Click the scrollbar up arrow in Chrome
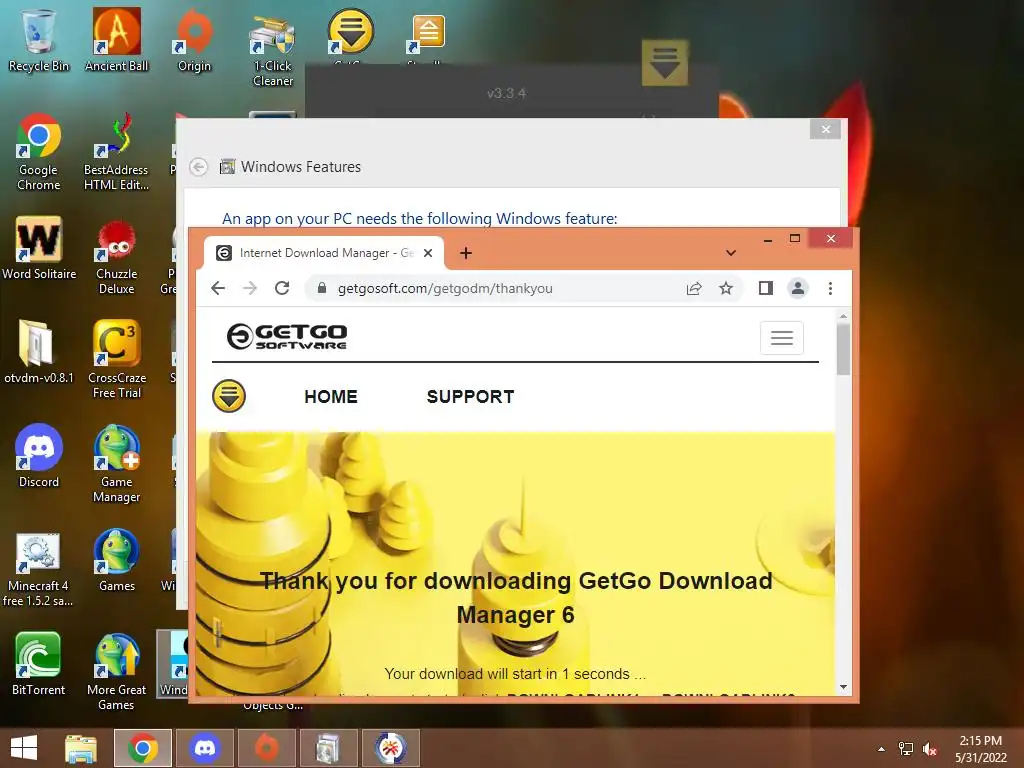The width and height of the screenshot is (1024, 768). [843, 316]
